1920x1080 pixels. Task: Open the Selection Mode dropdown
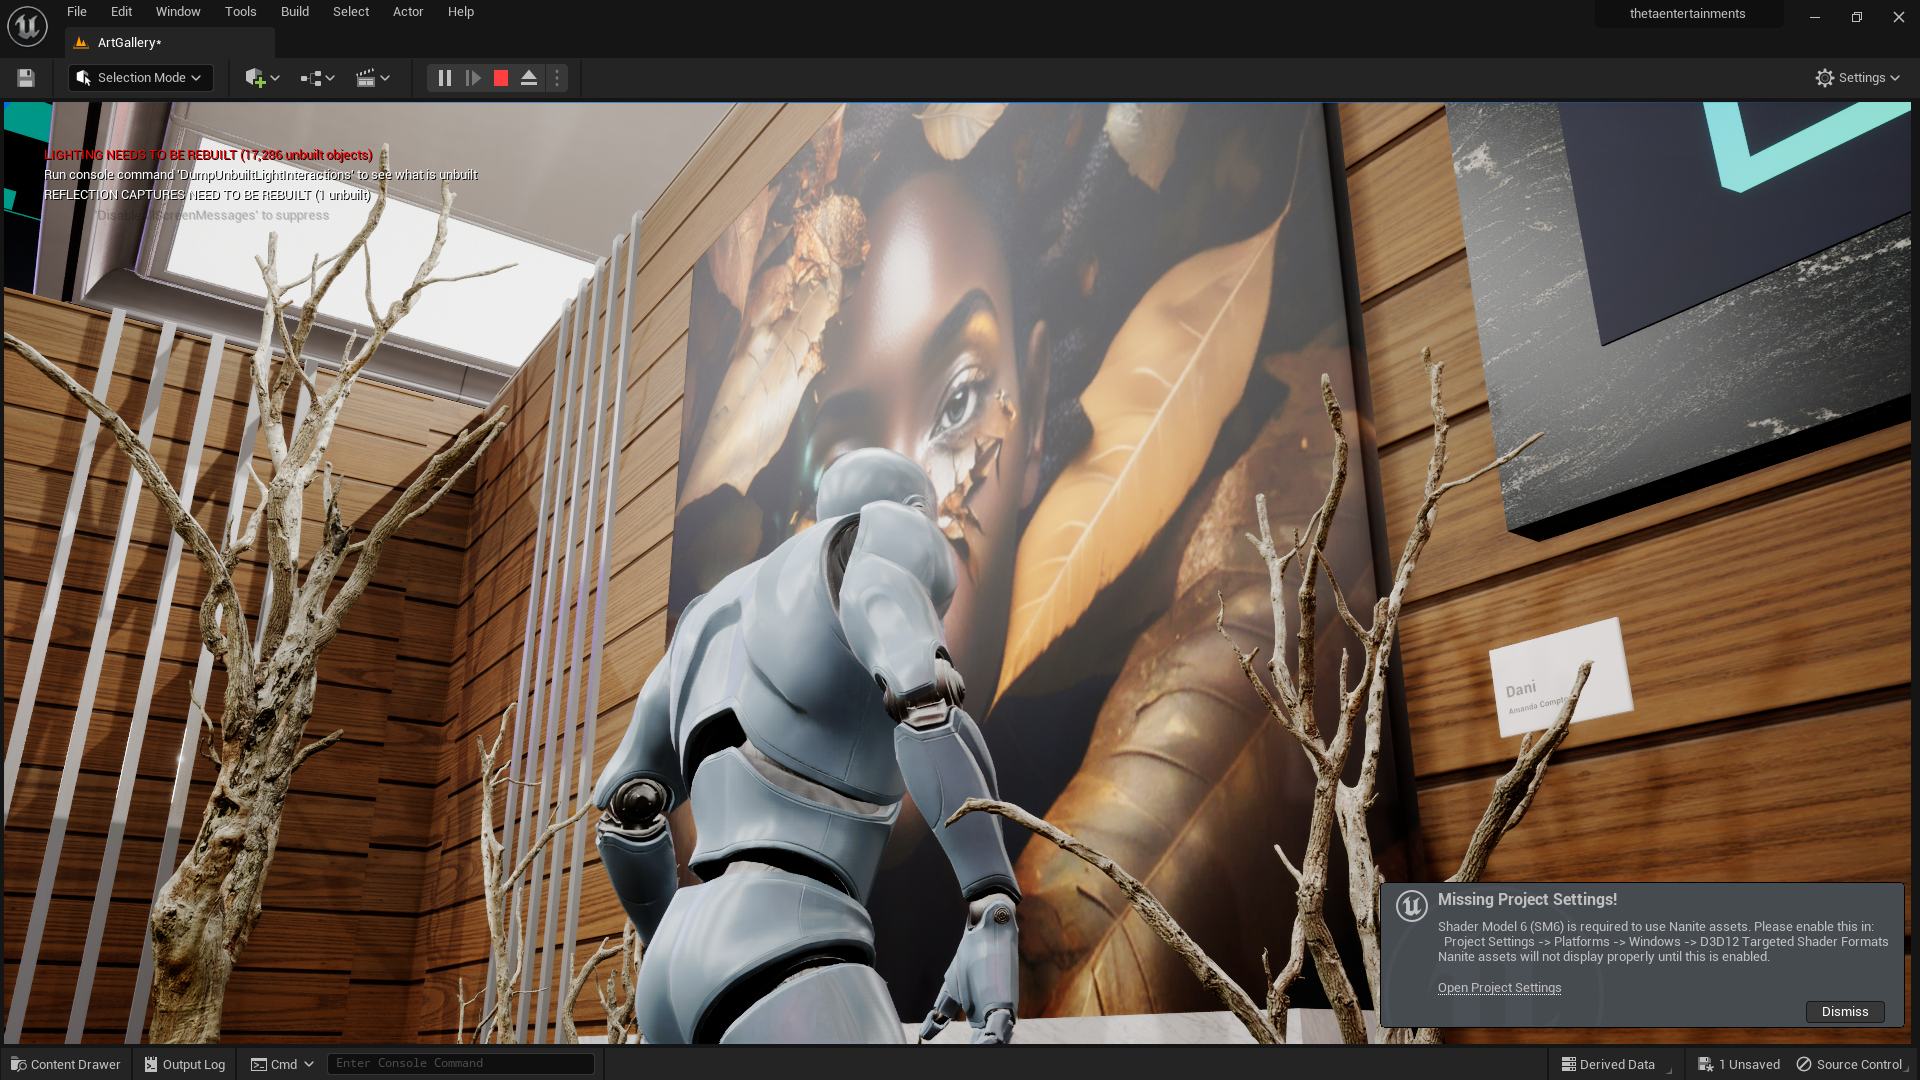click(140, 78)
